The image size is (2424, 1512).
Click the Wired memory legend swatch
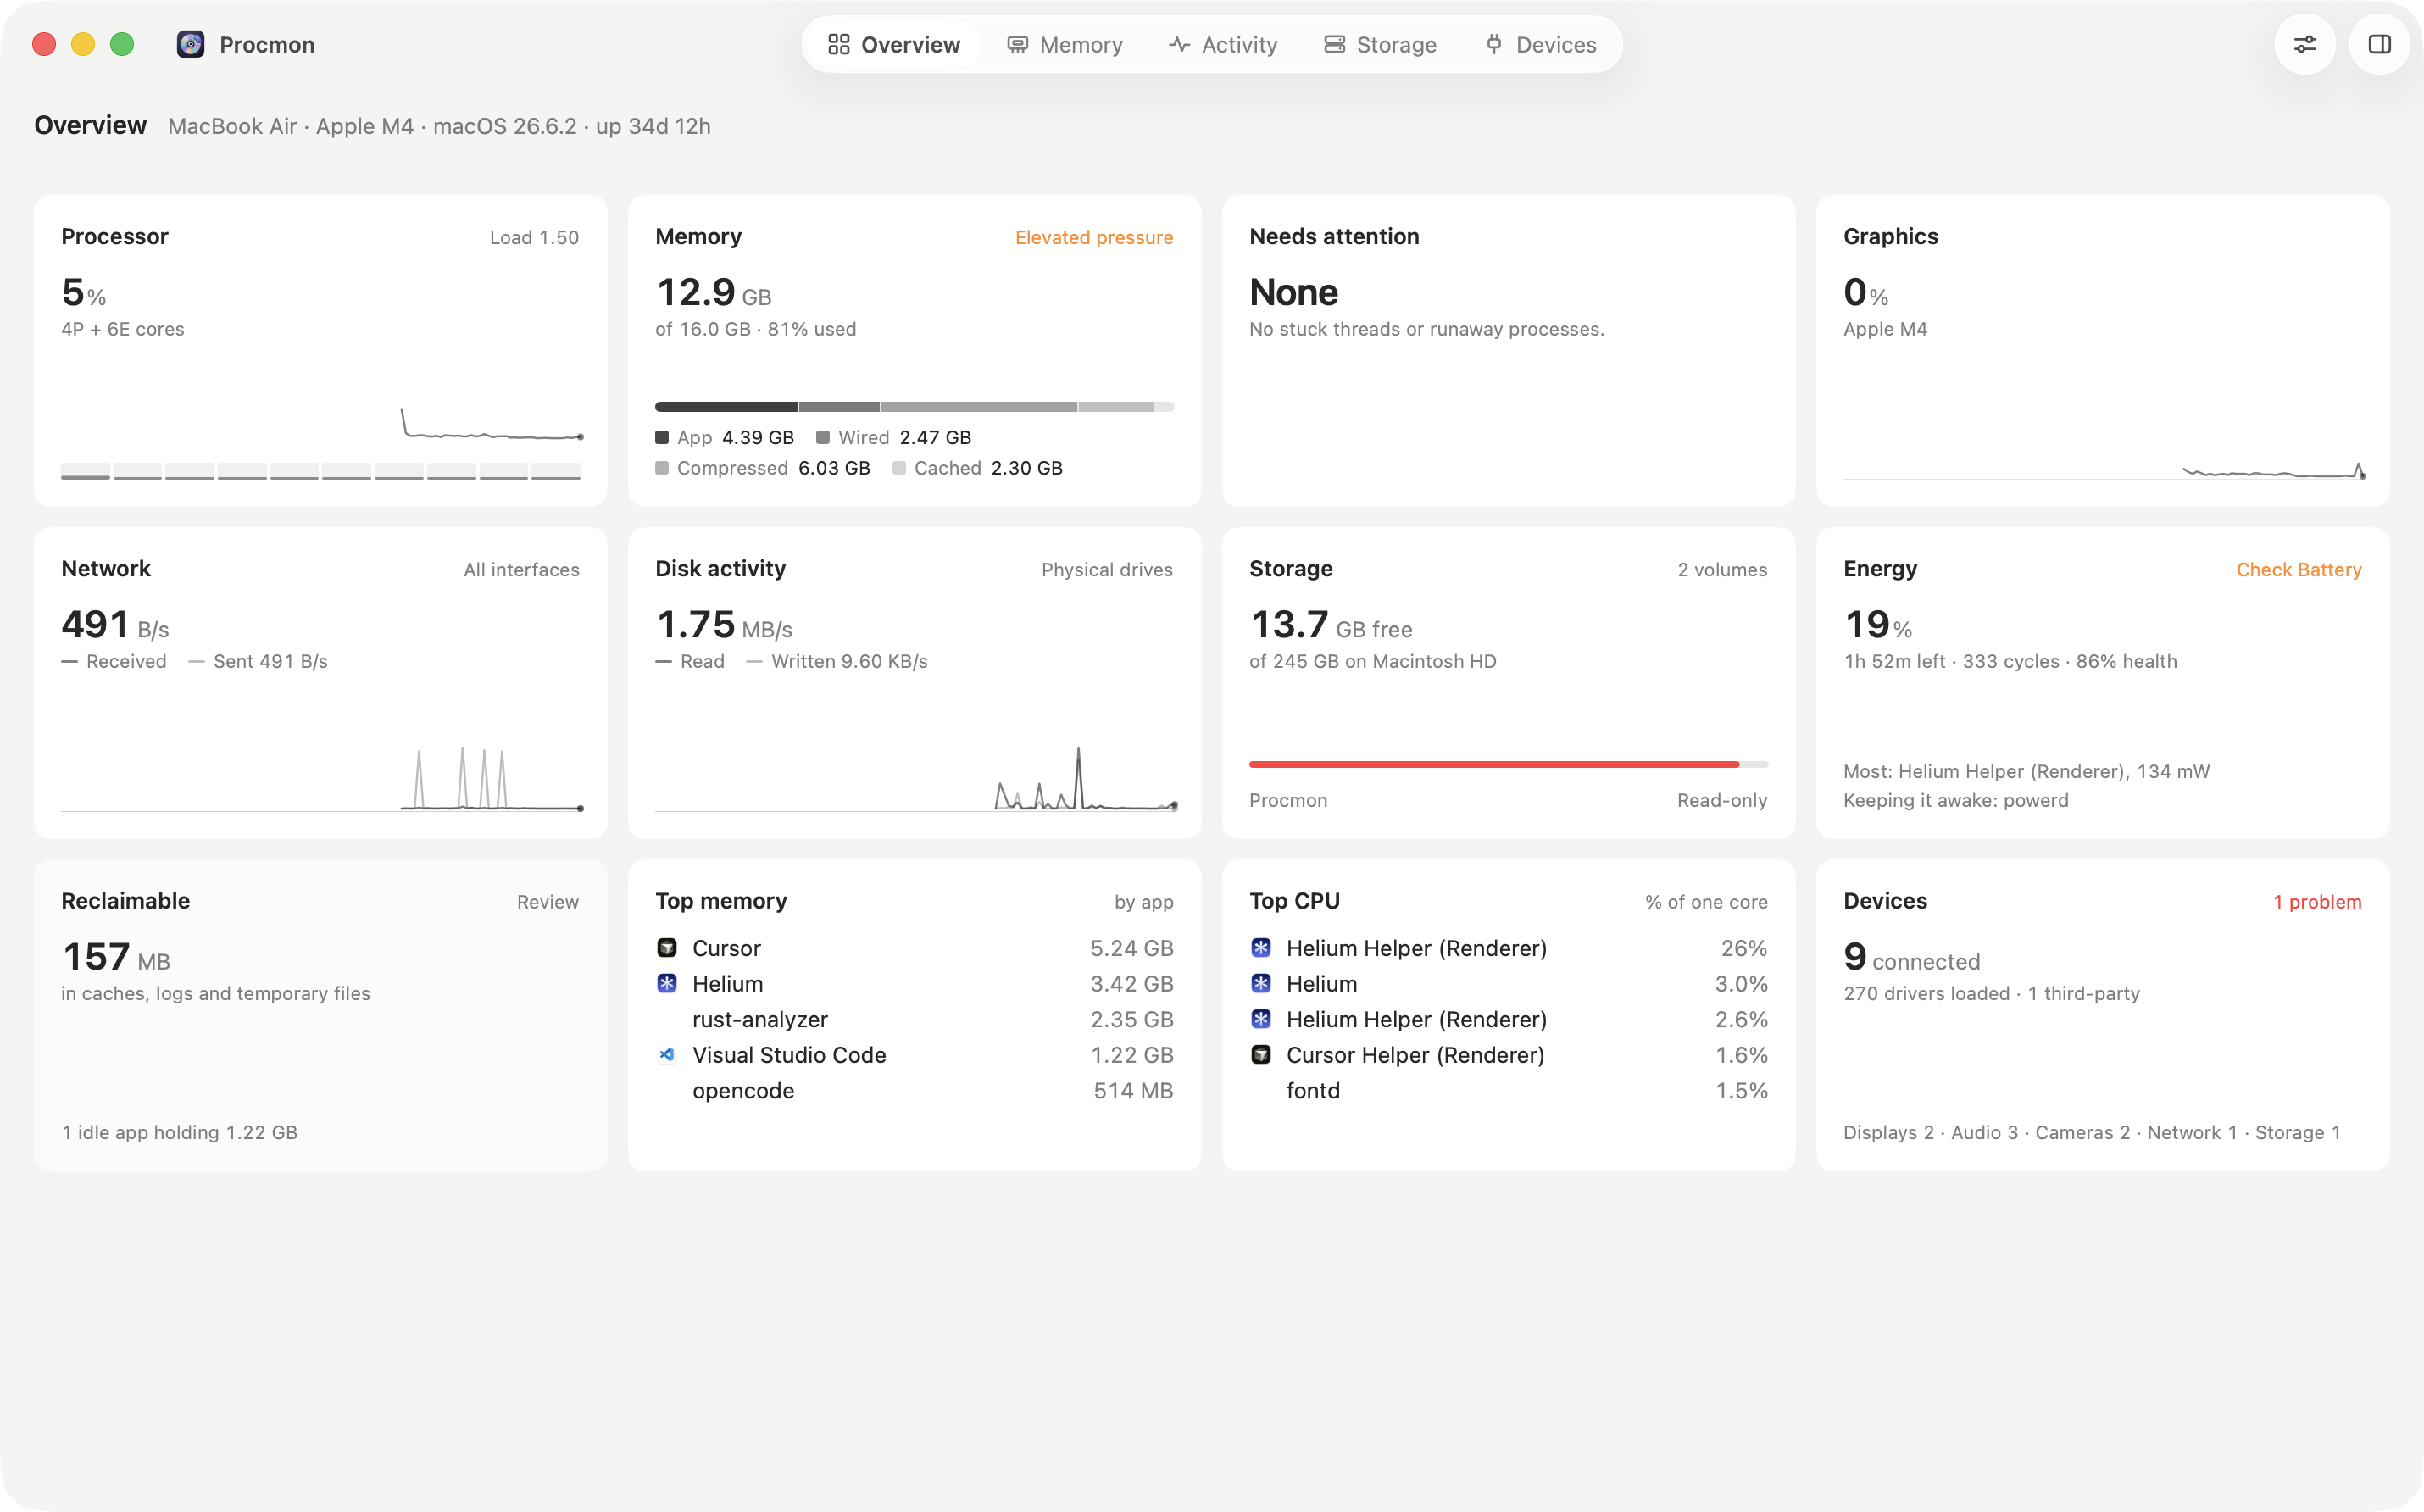point(823,437)
